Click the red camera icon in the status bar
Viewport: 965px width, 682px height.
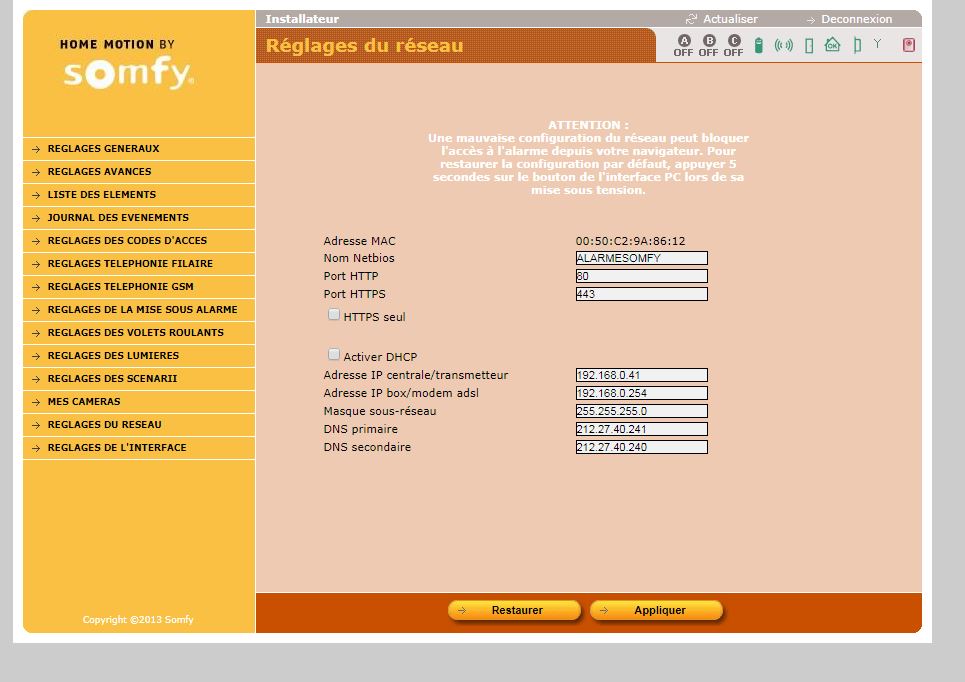tap(908, 45)
